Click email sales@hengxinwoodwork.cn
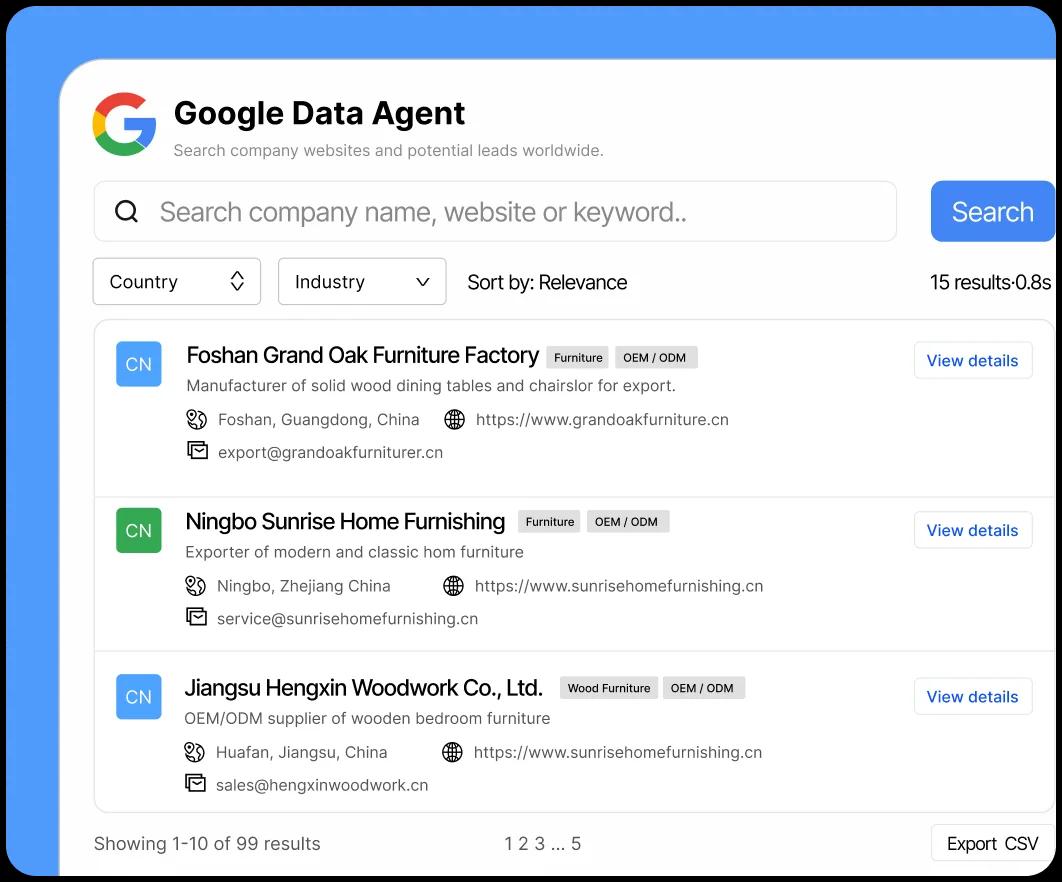Screen dimensions: 1062x882 [x=322, y=785]
